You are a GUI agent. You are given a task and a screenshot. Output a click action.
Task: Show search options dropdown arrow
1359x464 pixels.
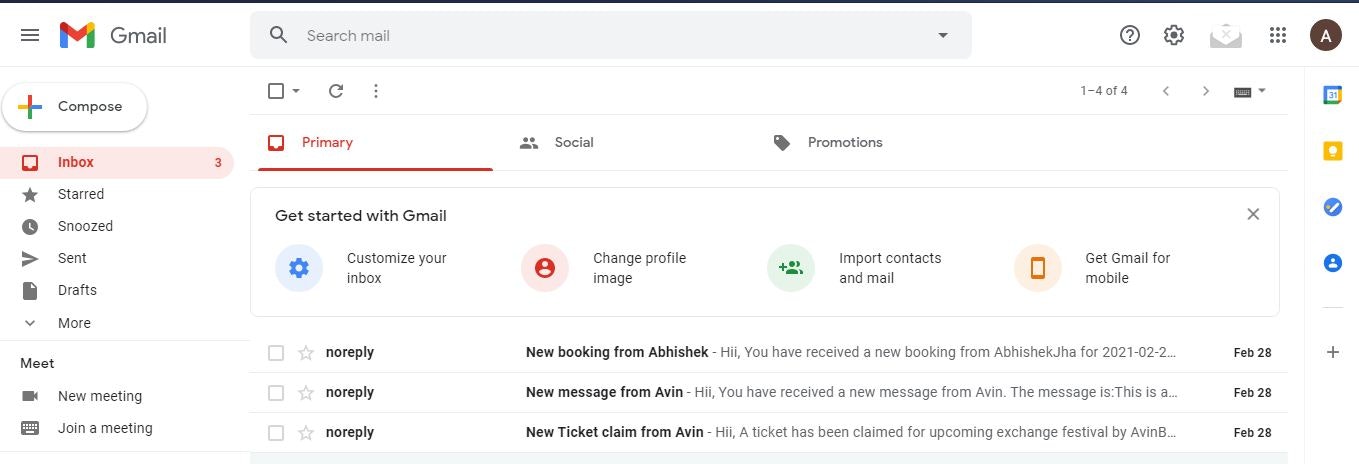tap(942, 35)
